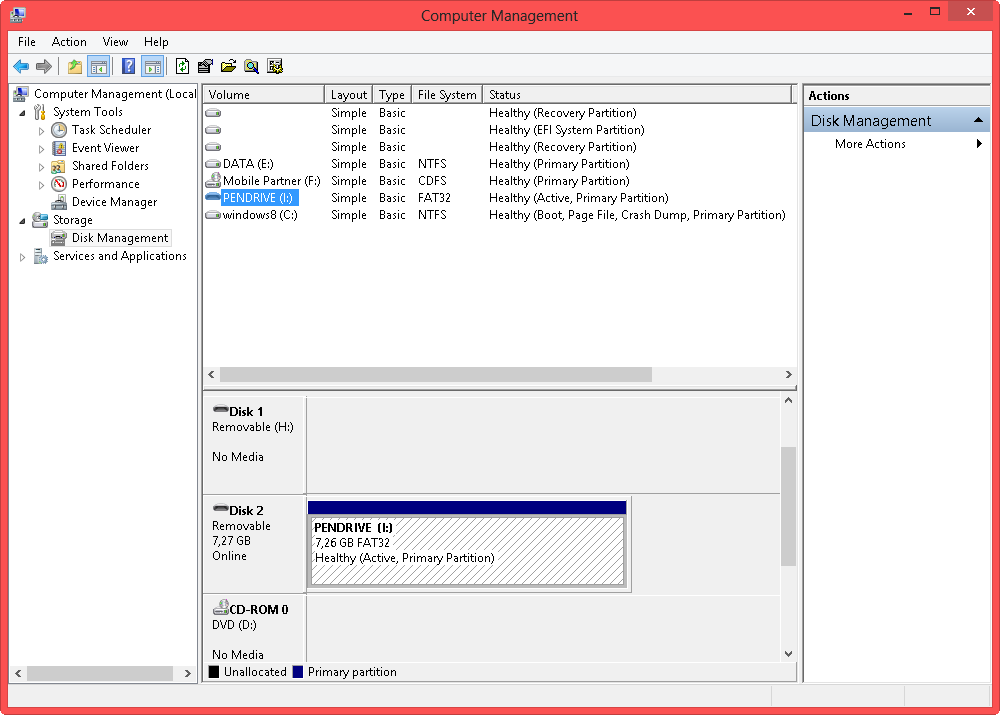
Task: Expand Services and Applications node arrow
Action: click(22, 257)
